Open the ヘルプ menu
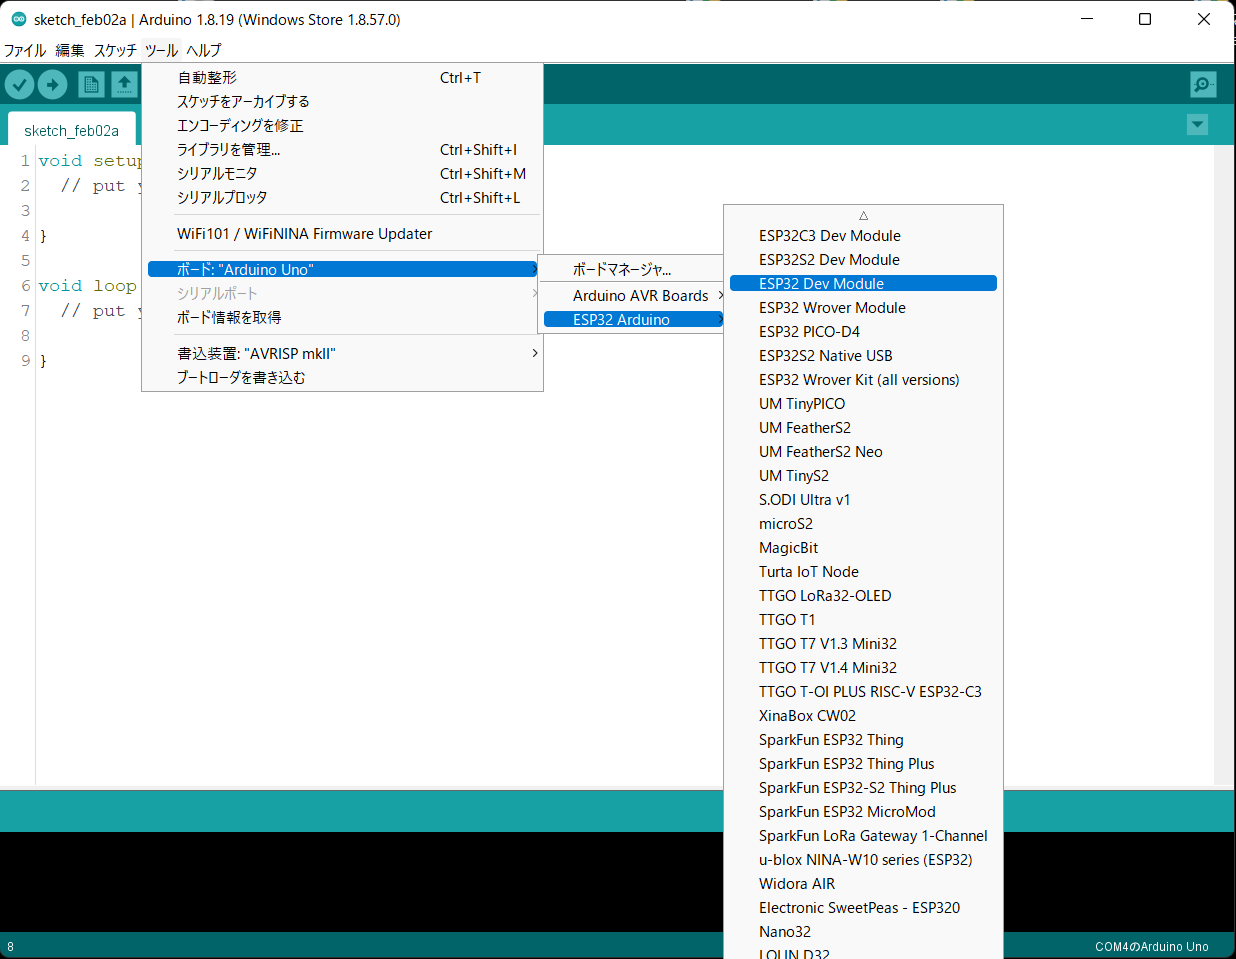The height and width of the screenshot is (959, 1236). [204, 50]
